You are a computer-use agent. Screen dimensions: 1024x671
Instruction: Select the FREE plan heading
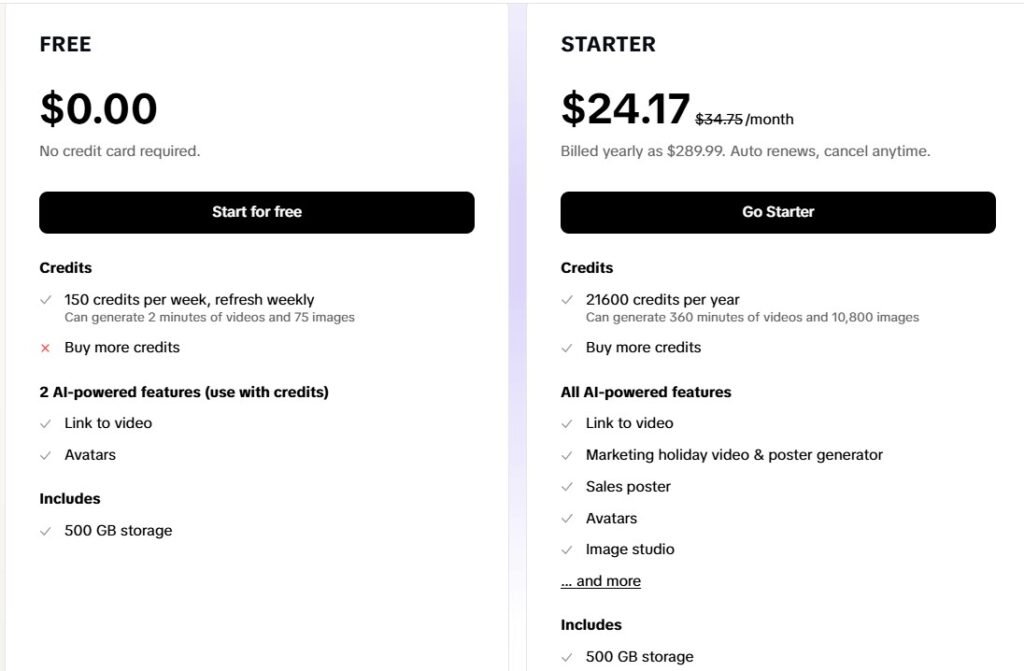point(65,44)
